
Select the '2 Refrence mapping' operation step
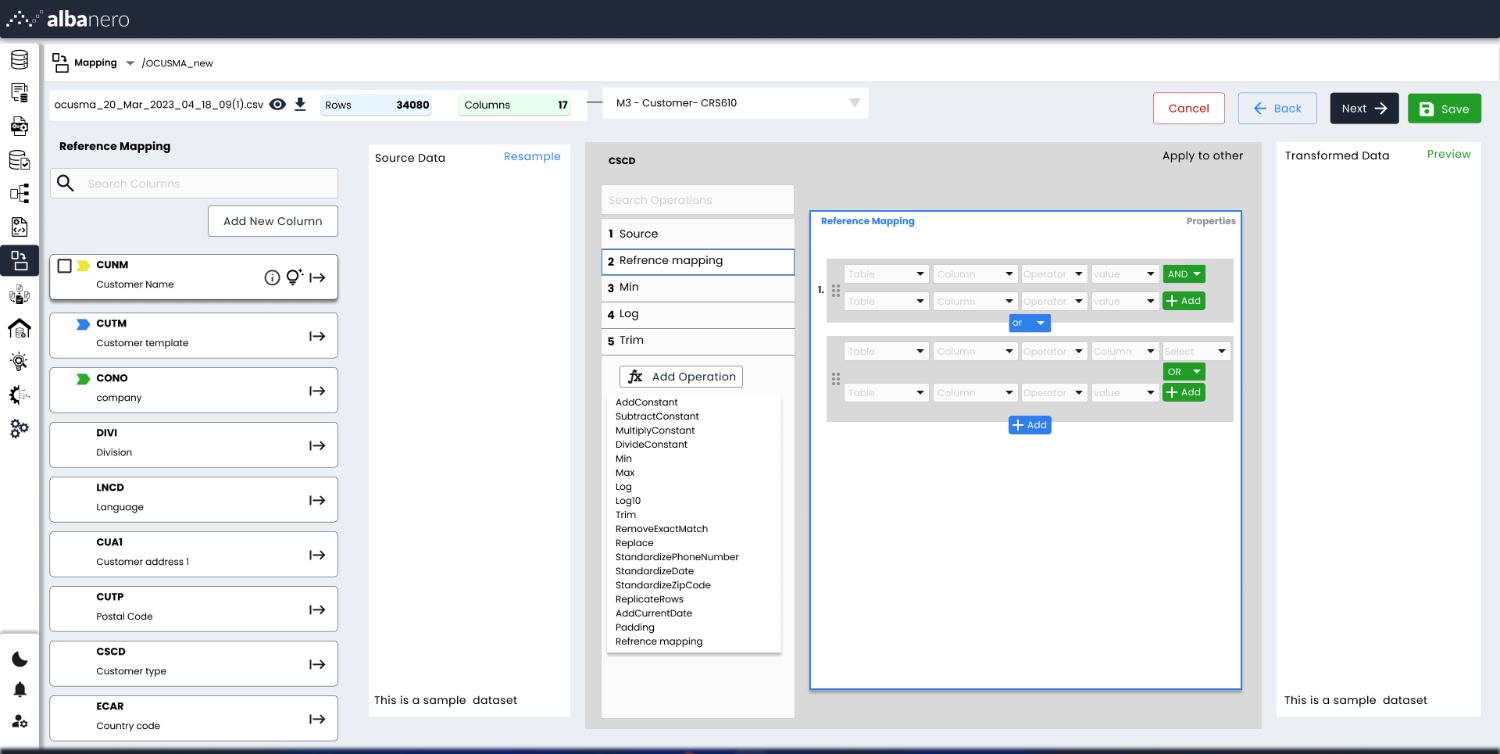(698, 261)
